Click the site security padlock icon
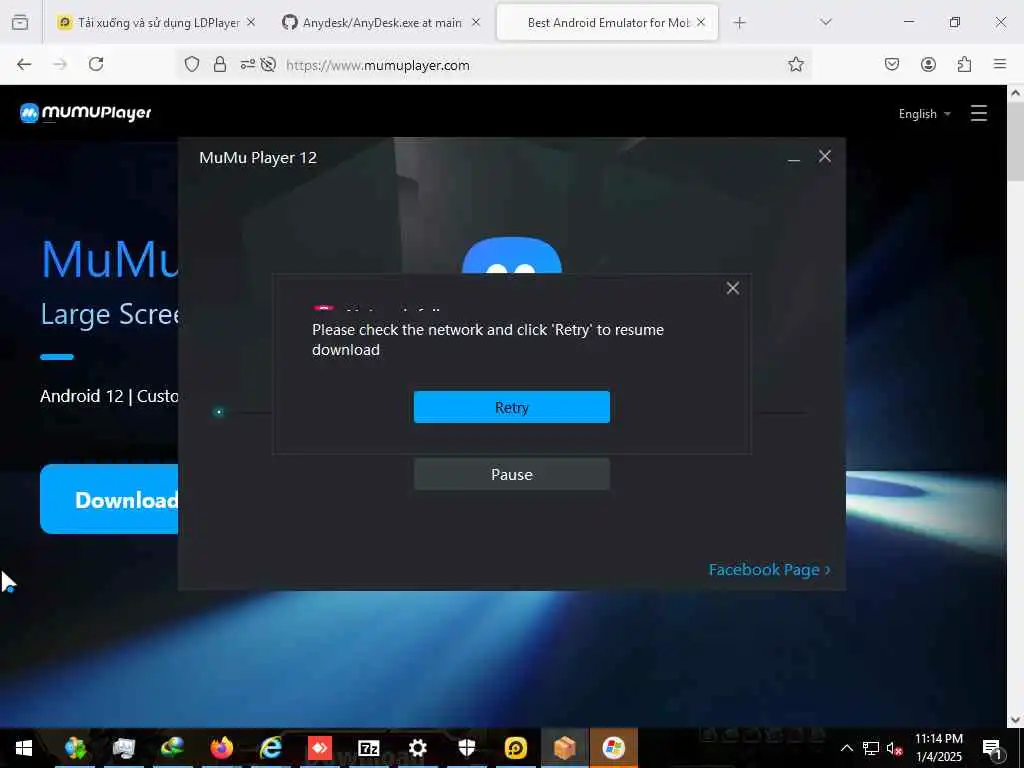 point(220,64)
